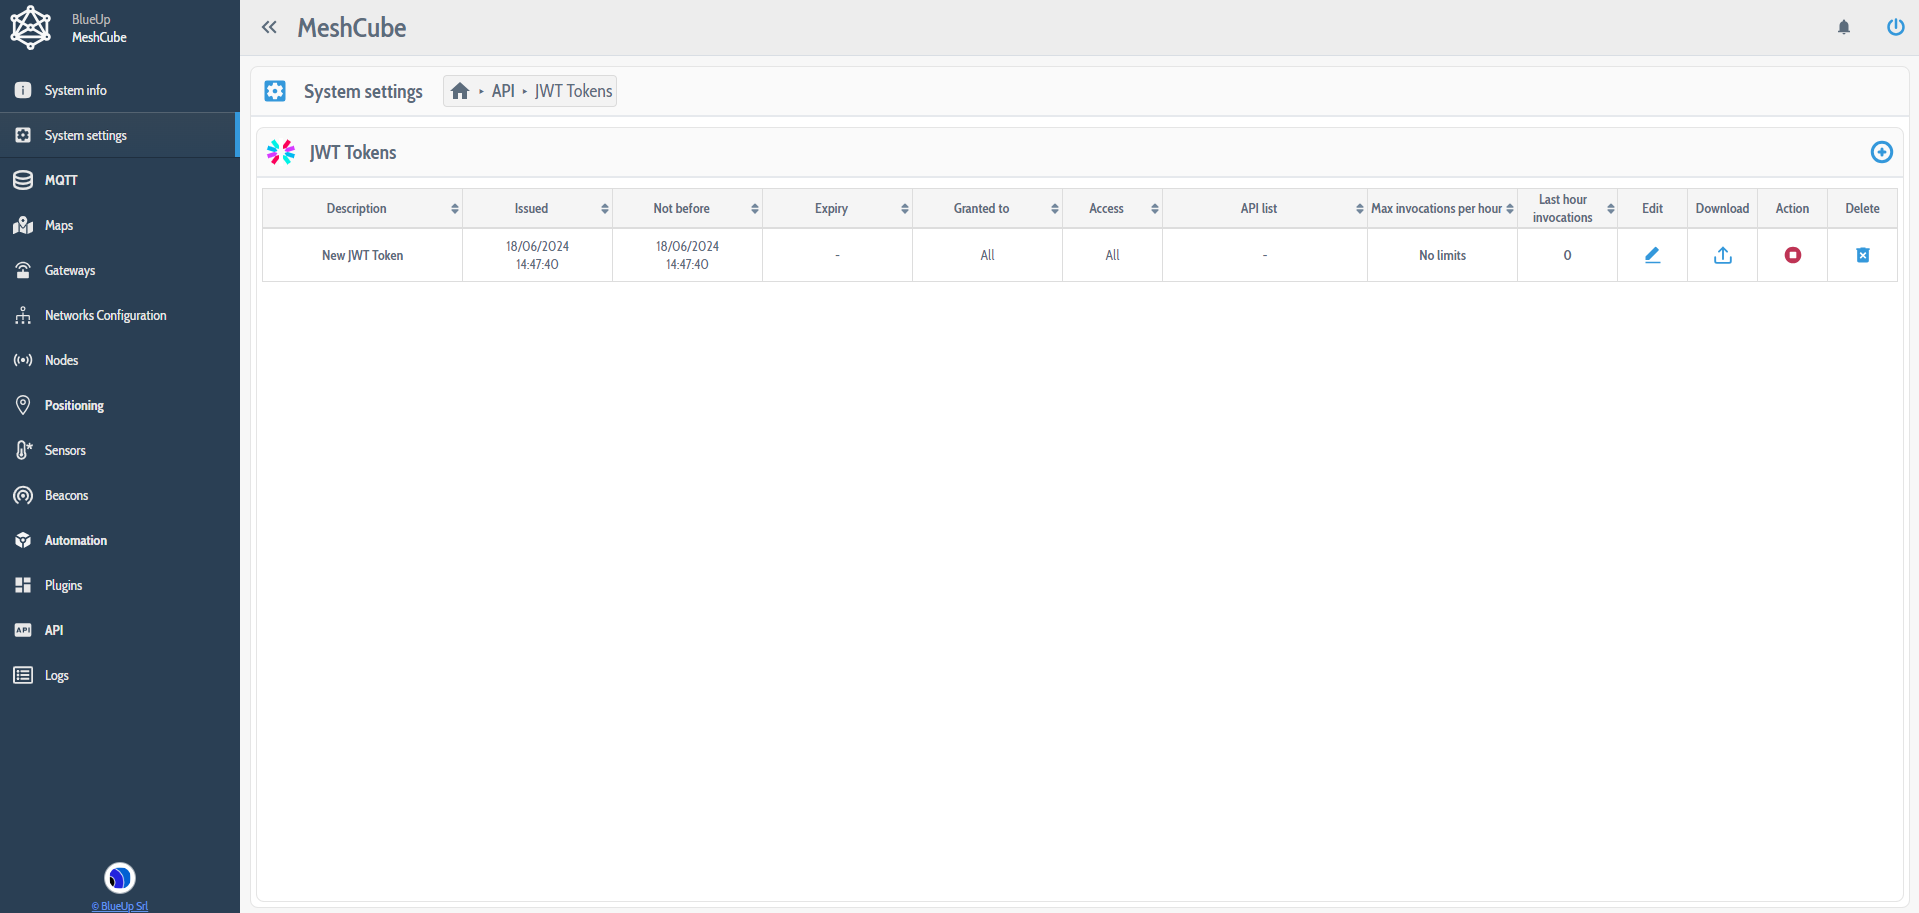Open notifications via the bell icon
This screenshot has width=1919, height=913.
[x=1843, y=27]
